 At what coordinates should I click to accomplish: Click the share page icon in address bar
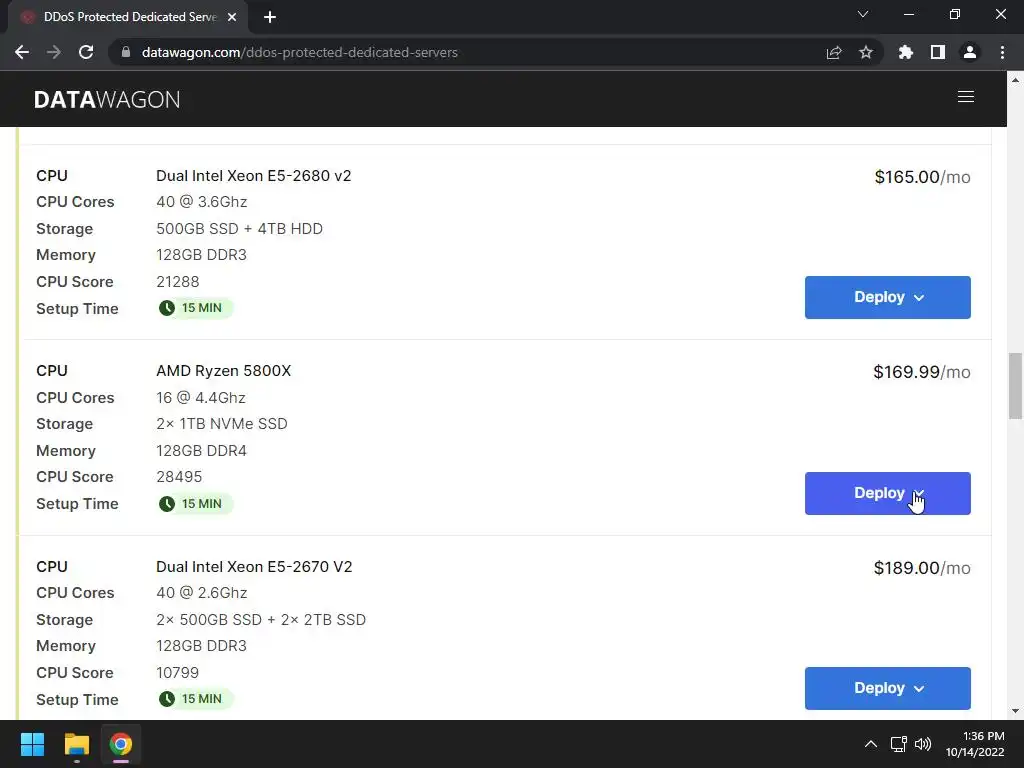pos(834,52)
